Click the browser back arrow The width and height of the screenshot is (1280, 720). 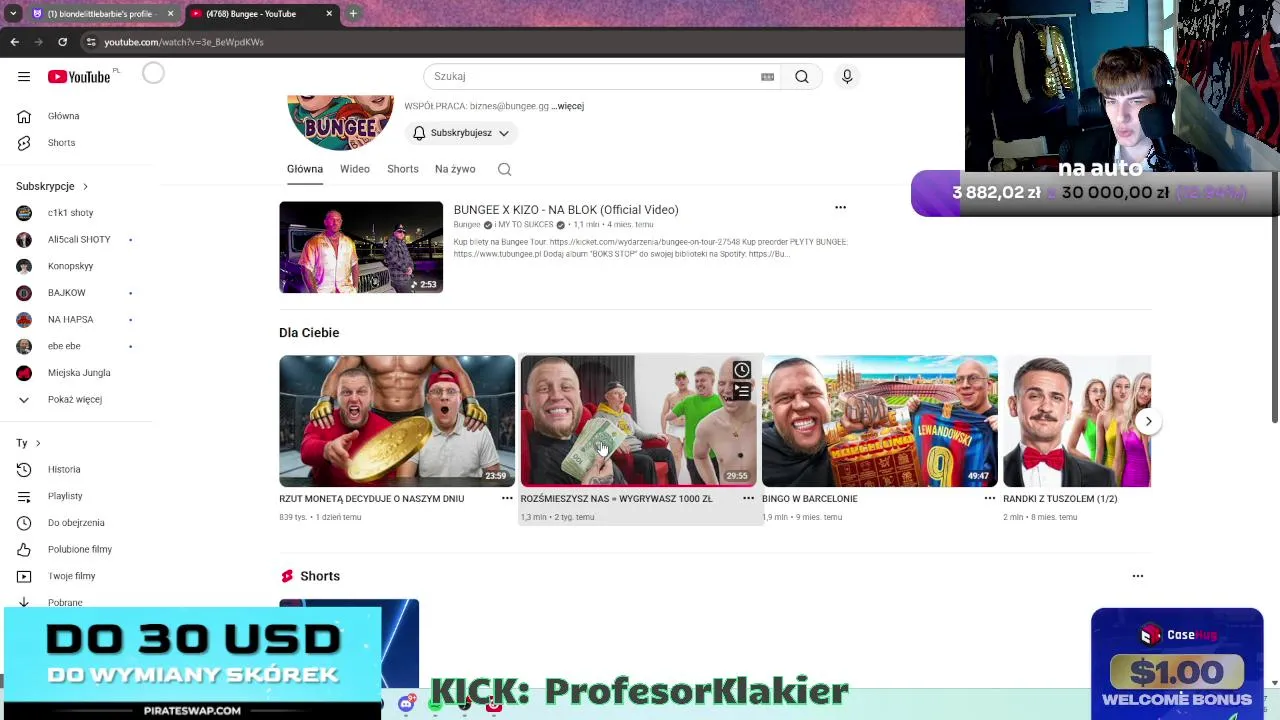pos(14,42)
